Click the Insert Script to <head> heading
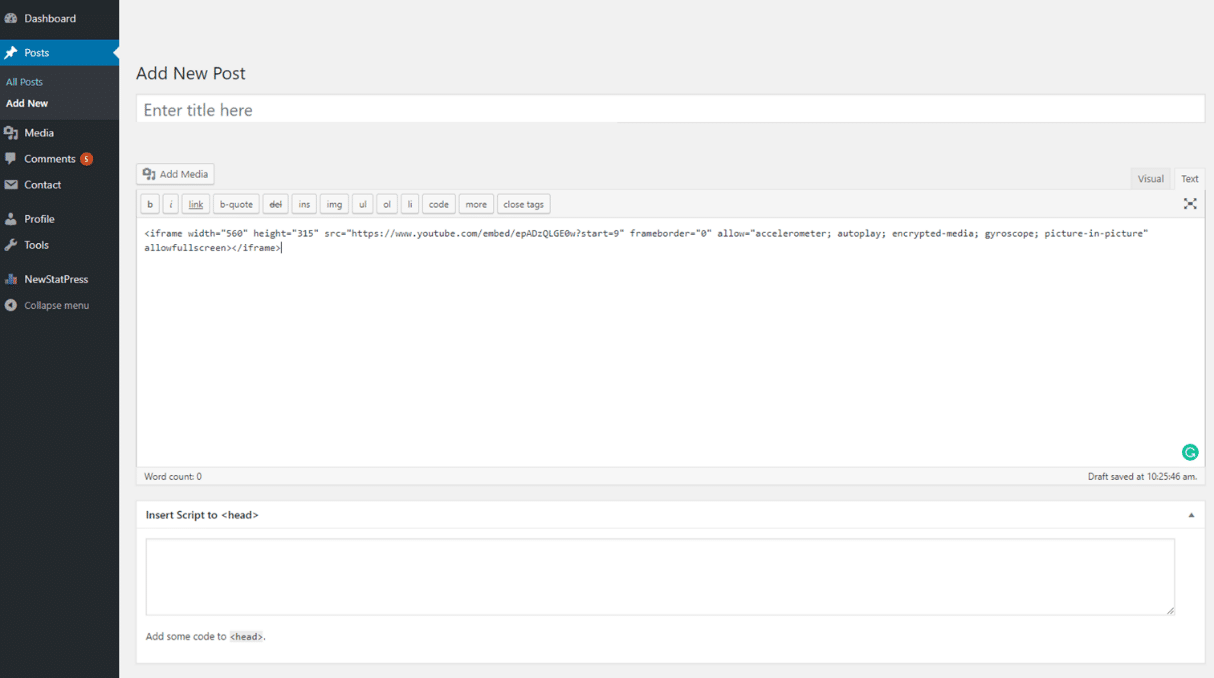Viewport: 1214px width, 678px height. tap(202, 515)
